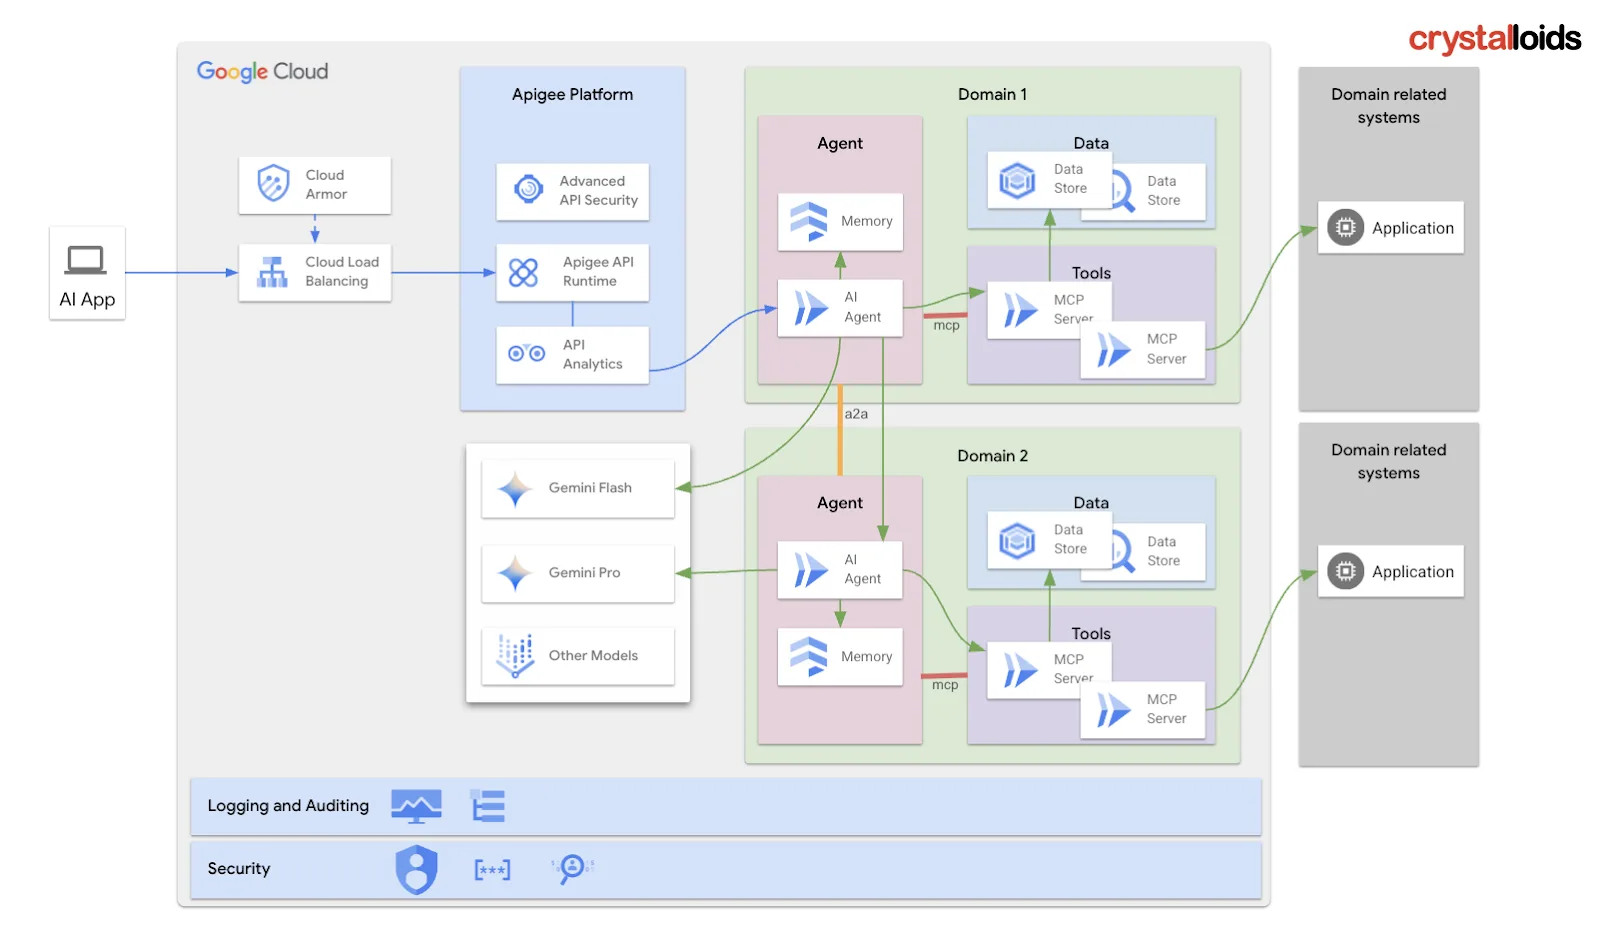1600x925 pixels.
Task: Click the Domain 2 "Tools" heading
Action: (1091, 634)
